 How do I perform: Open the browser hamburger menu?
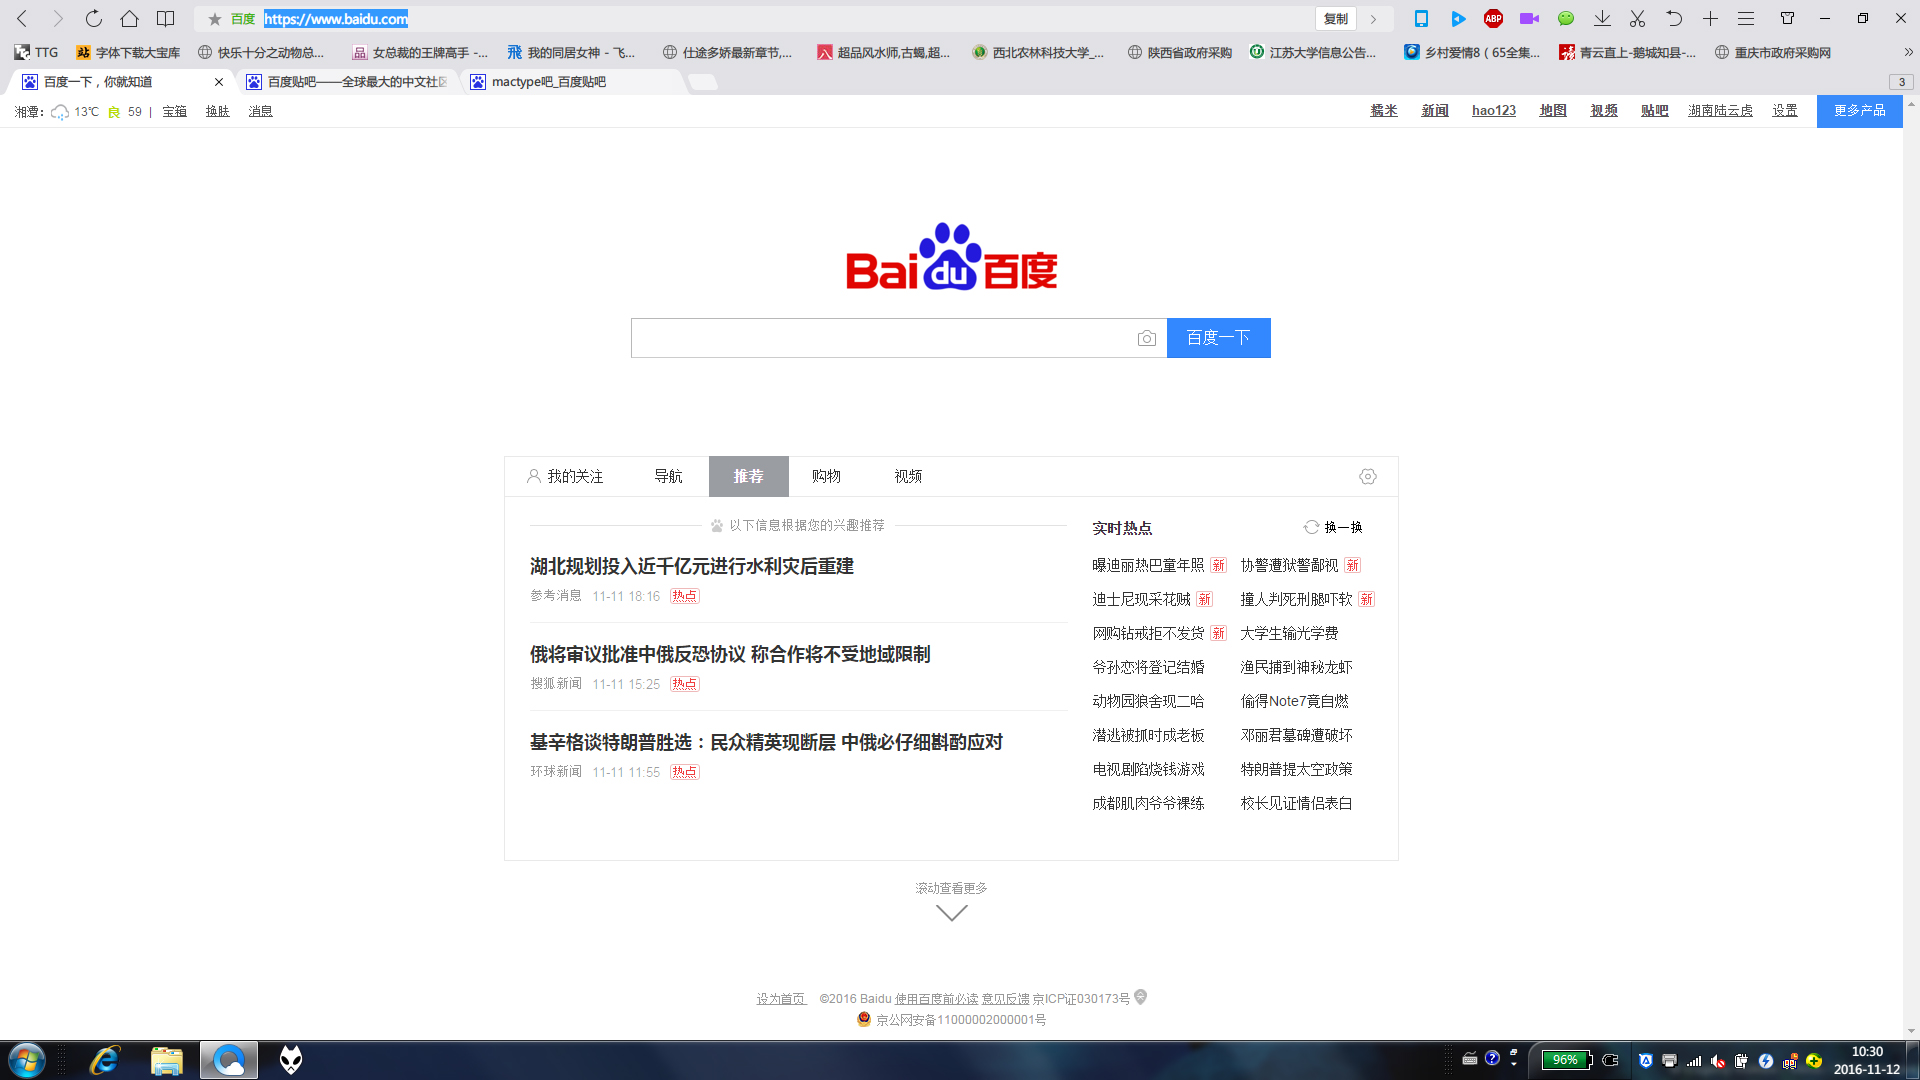(x=1746, y=19)
